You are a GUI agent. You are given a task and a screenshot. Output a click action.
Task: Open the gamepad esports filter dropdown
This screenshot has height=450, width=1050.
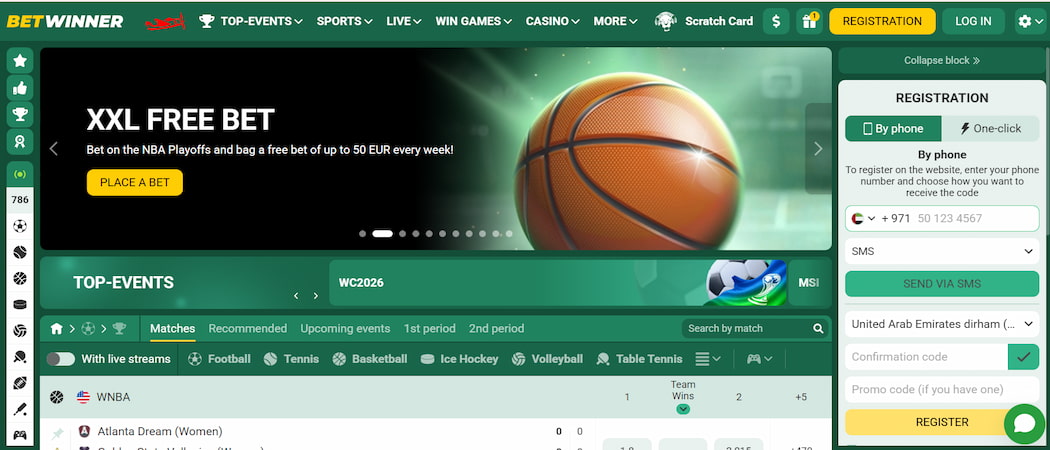[759, 359]
